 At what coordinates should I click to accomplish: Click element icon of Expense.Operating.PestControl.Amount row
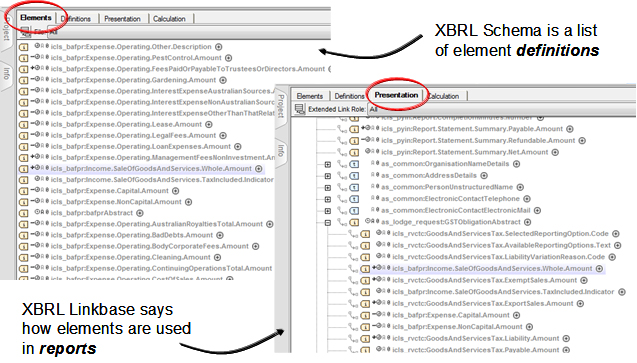point(24,58)
